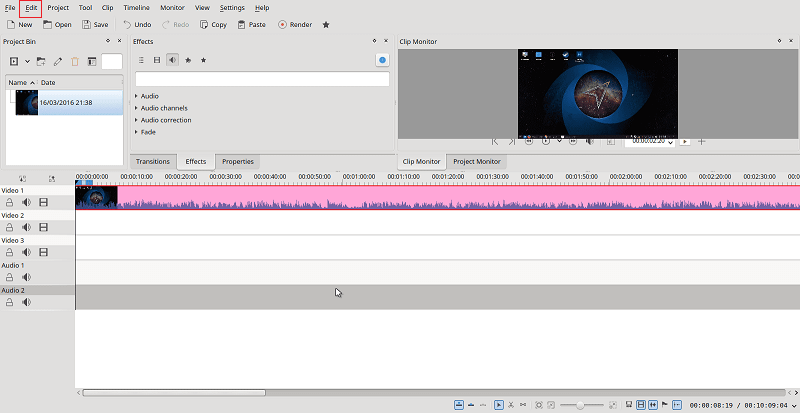Switch to the Project Monitor tab
800x413 pixels.
[476, 161]
